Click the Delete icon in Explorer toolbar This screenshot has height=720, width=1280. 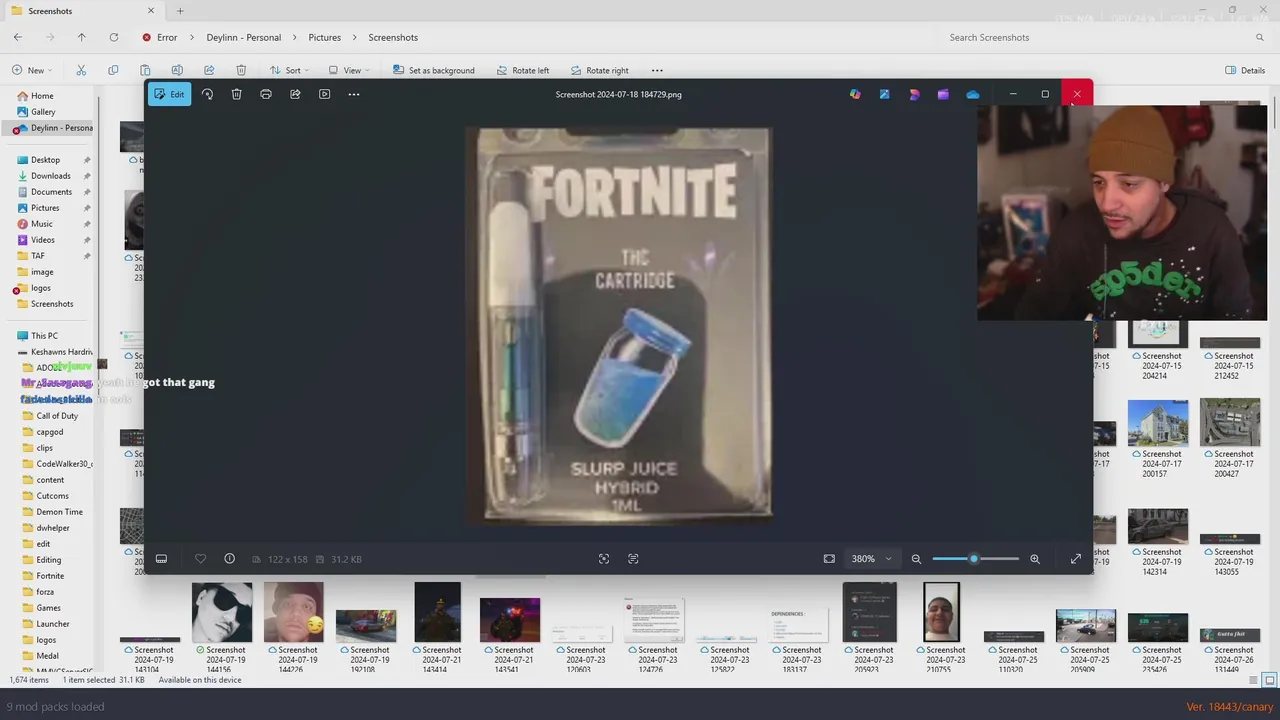(x=241, y=70)
